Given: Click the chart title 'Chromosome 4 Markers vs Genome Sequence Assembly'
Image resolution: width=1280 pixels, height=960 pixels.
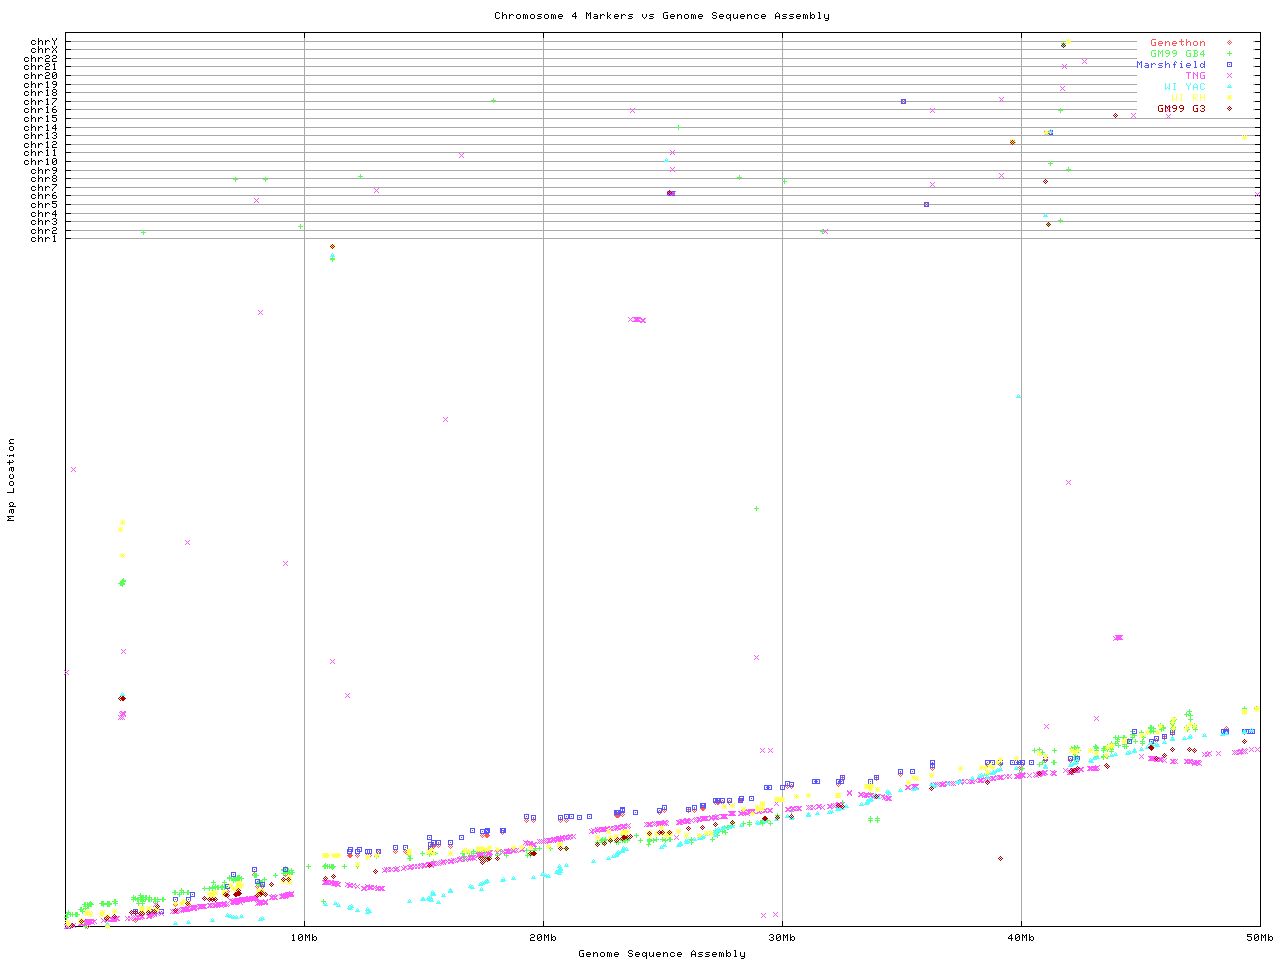Looking at the screenshot, I should coord(661,16).
